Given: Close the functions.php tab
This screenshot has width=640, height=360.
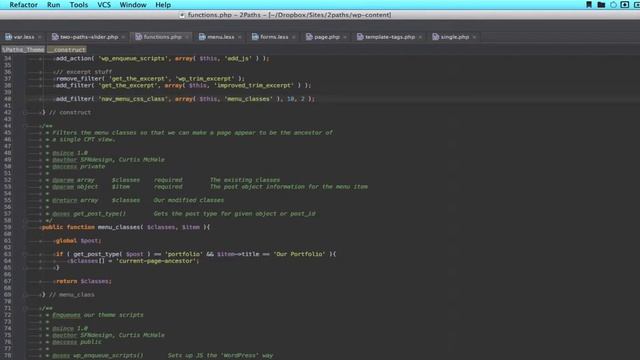Looking at the screenshot, I should coord(187,37).
